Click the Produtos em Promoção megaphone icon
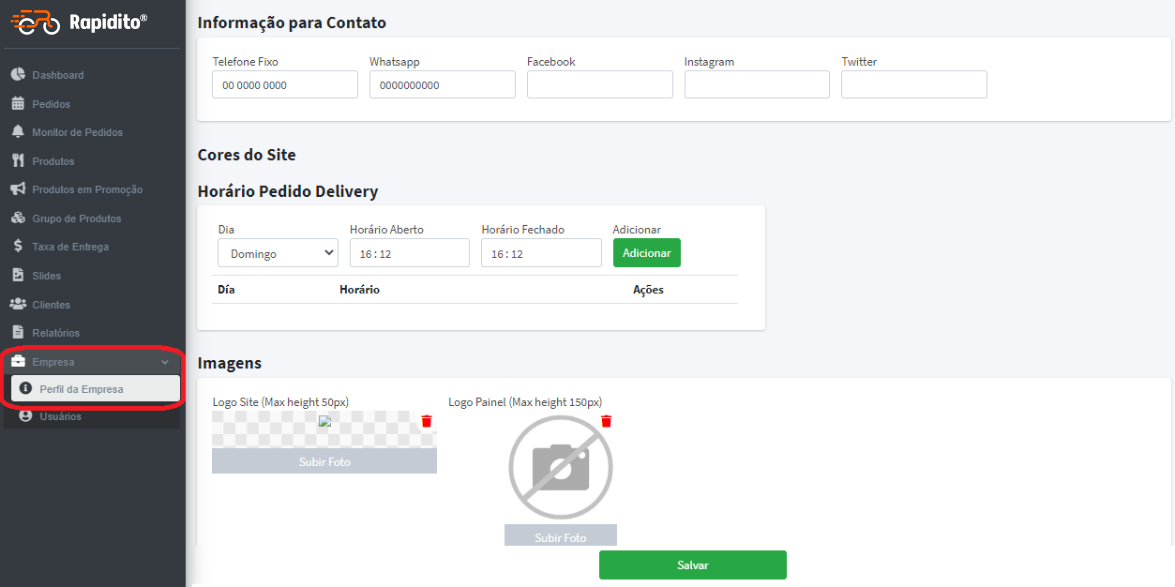The height and width of the screenshot is (587, 1175). coord(19,189)
